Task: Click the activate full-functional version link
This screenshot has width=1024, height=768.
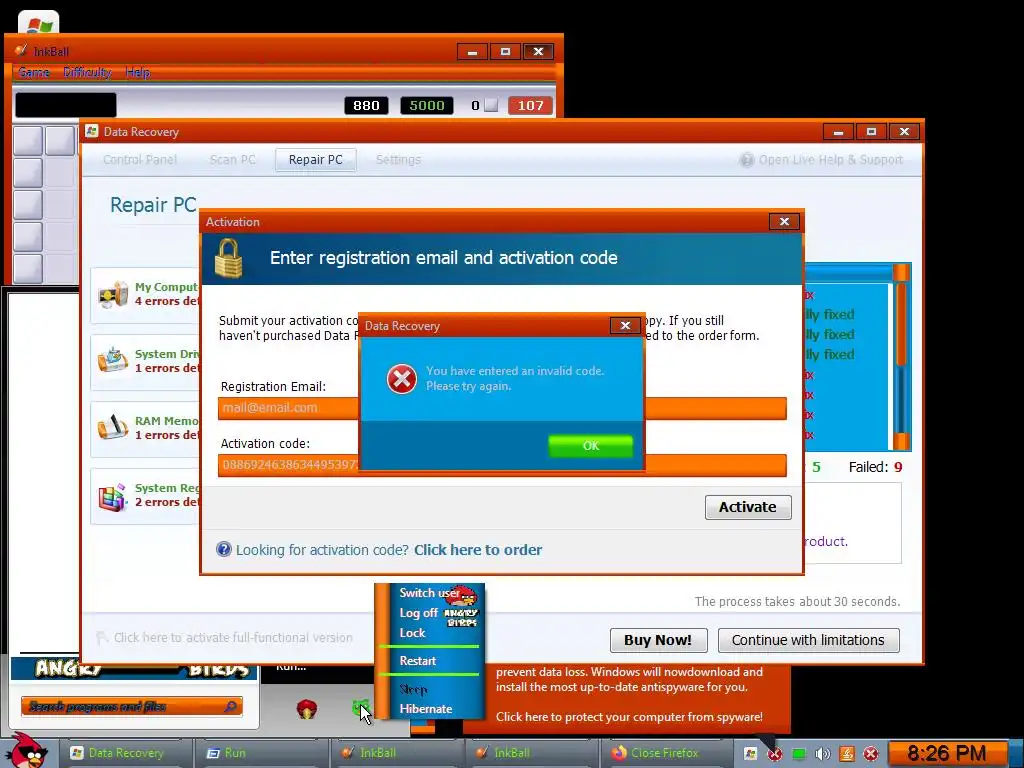Action: [x=233, y=638]
